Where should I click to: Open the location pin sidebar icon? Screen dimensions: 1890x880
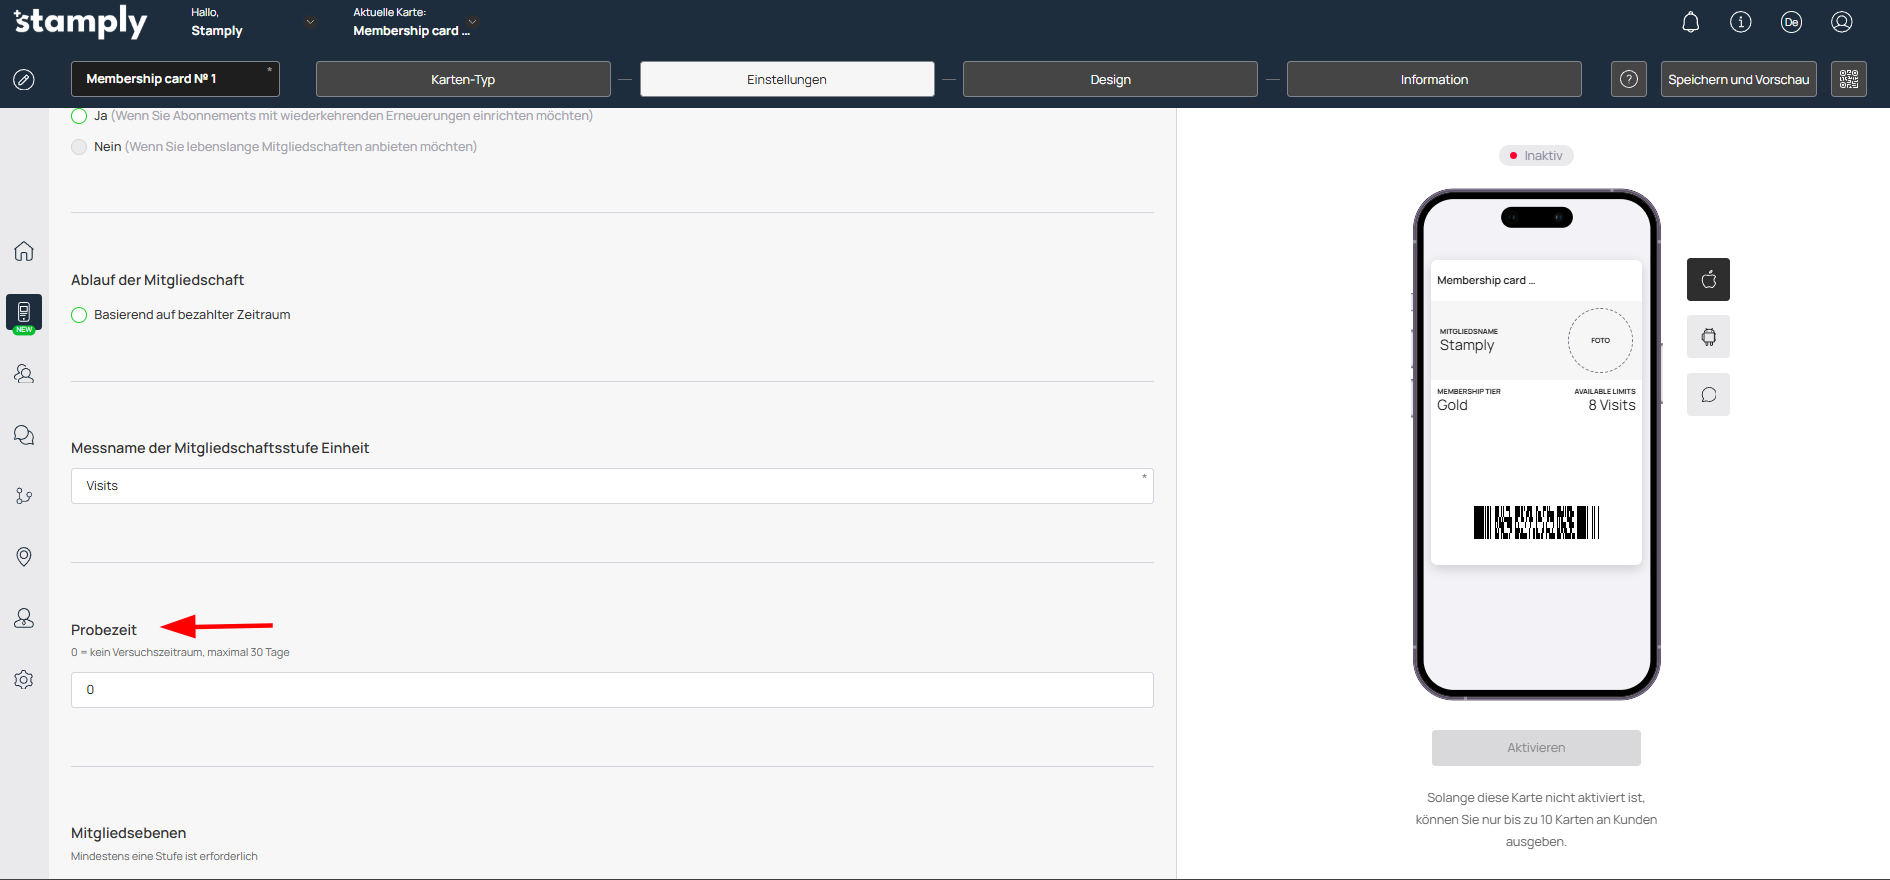coord(24,557)
